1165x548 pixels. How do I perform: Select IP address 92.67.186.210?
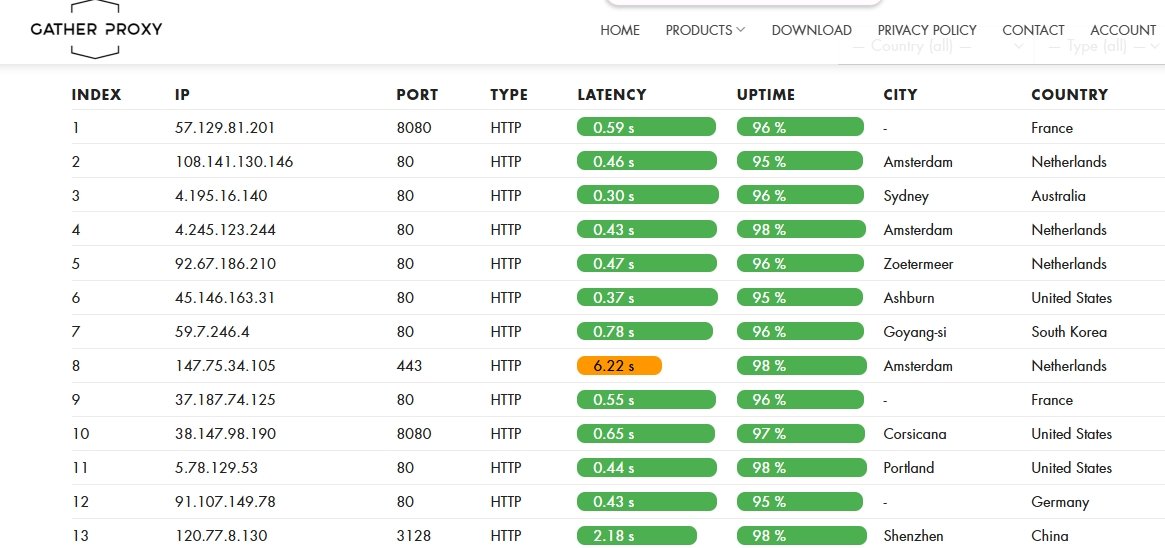coord(225,264)
